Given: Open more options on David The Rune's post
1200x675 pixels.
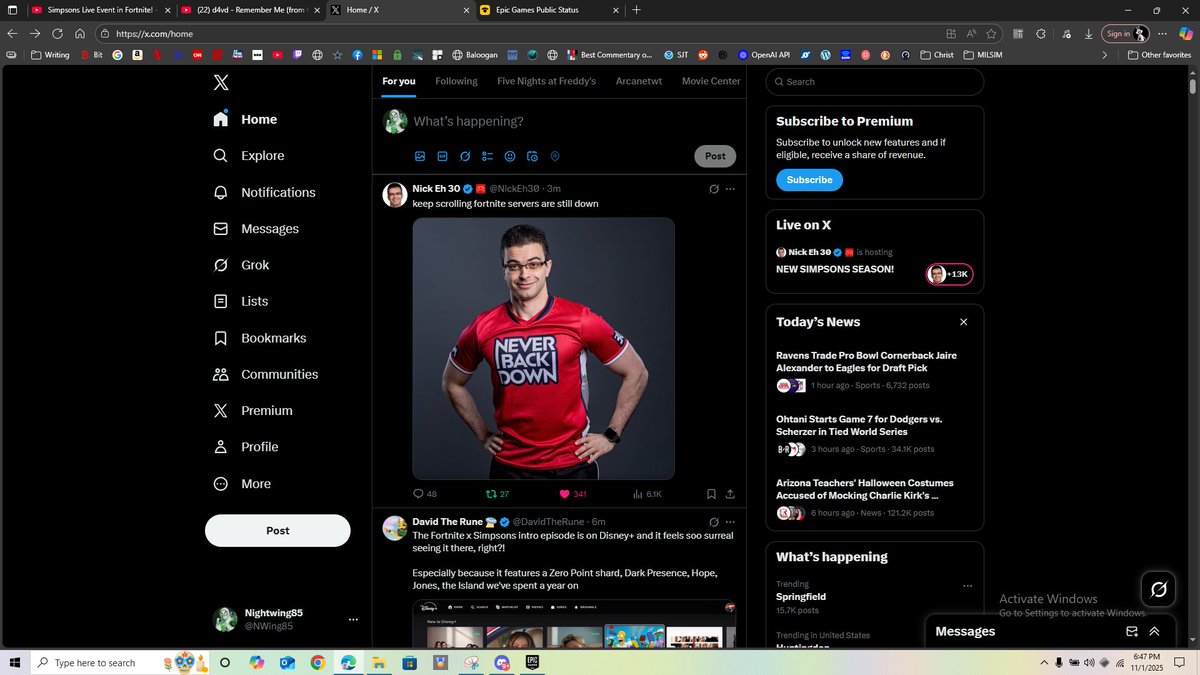Looking at the screenshot, I should click(x=730, y=522).
